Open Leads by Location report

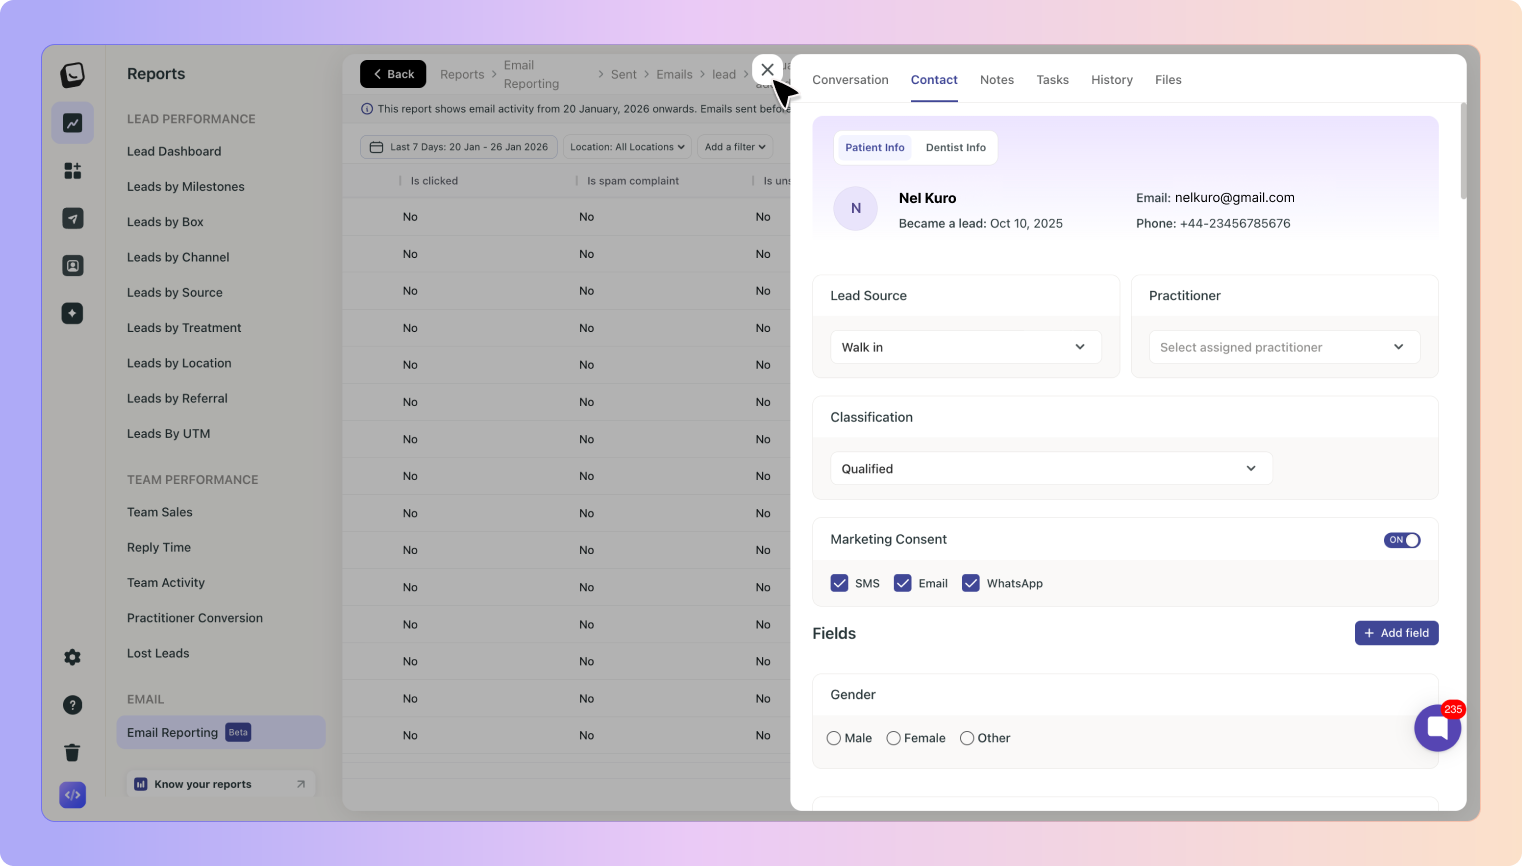pos(179,363)
